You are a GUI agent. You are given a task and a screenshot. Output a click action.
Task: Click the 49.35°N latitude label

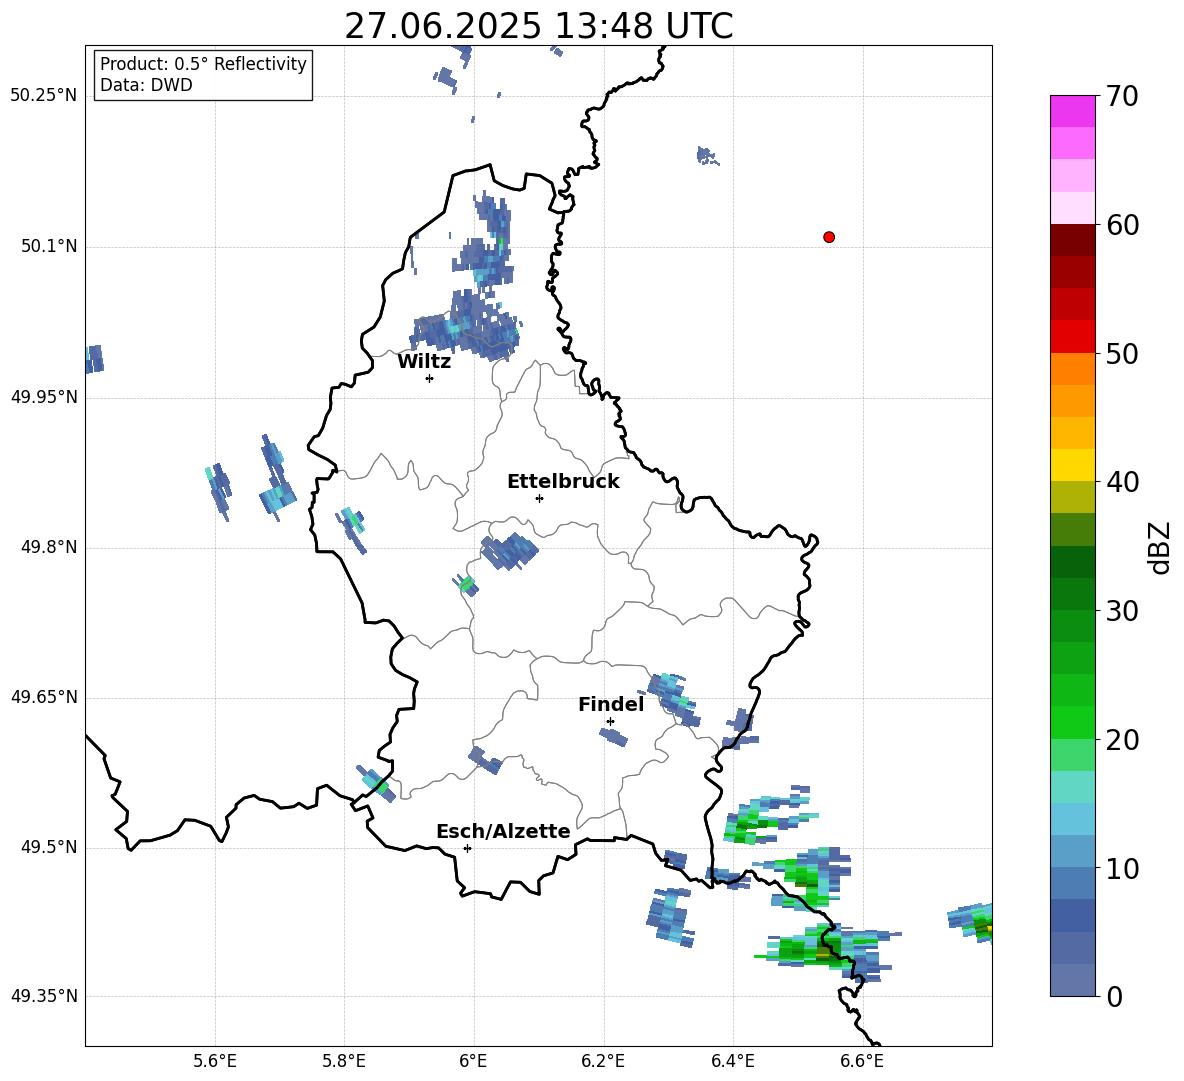44,996
